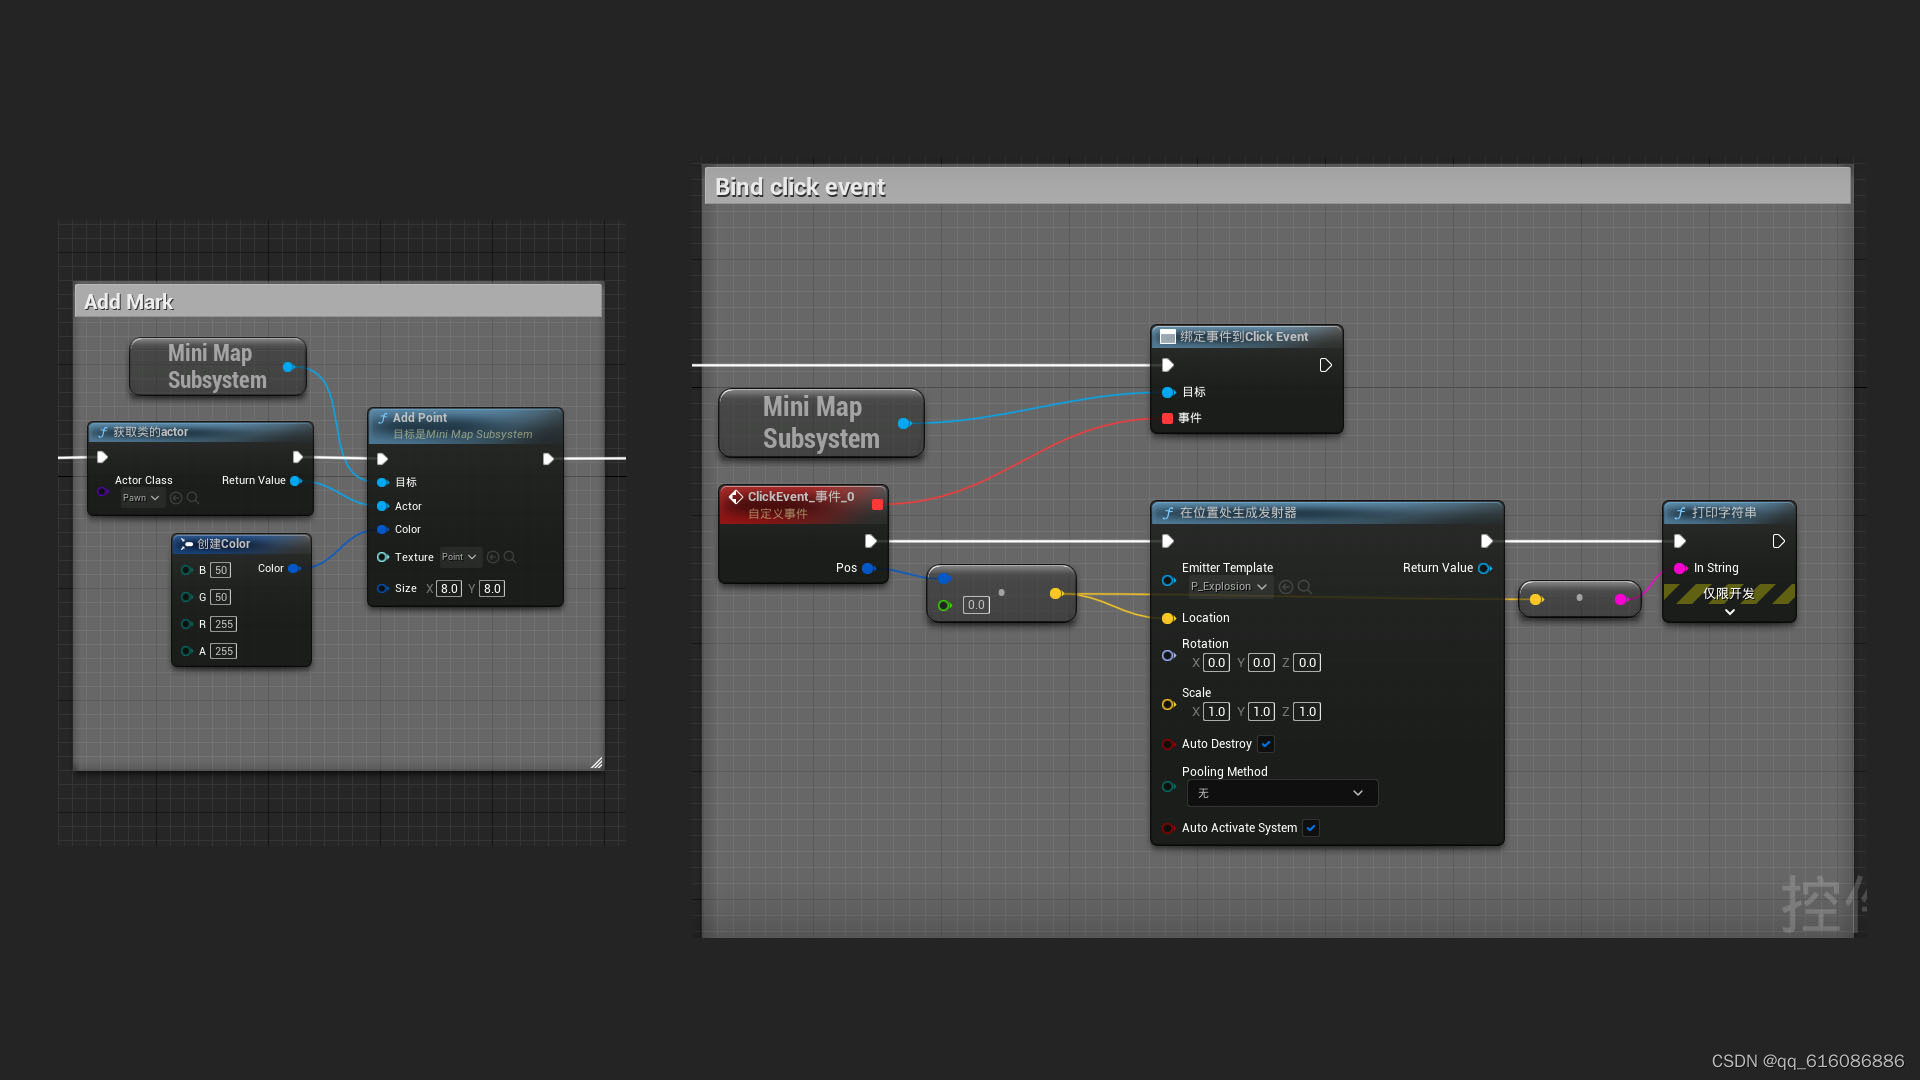Click browse icon beside Pawn actor class
Viewport: 1920px width, 1080px height.
(x=193, y=498)
